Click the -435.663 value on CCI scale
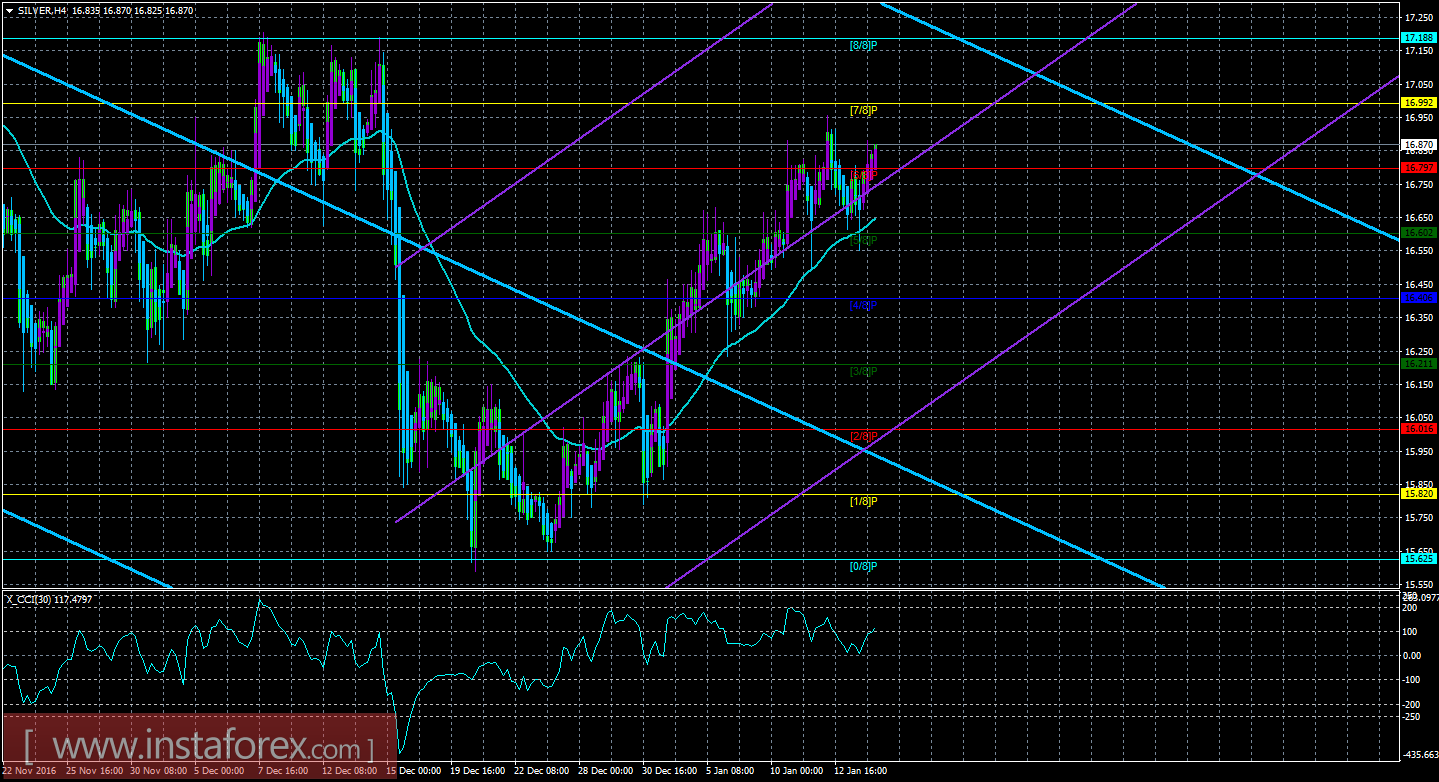This screenshot has width=1439, height=782. pos(1419,755)
